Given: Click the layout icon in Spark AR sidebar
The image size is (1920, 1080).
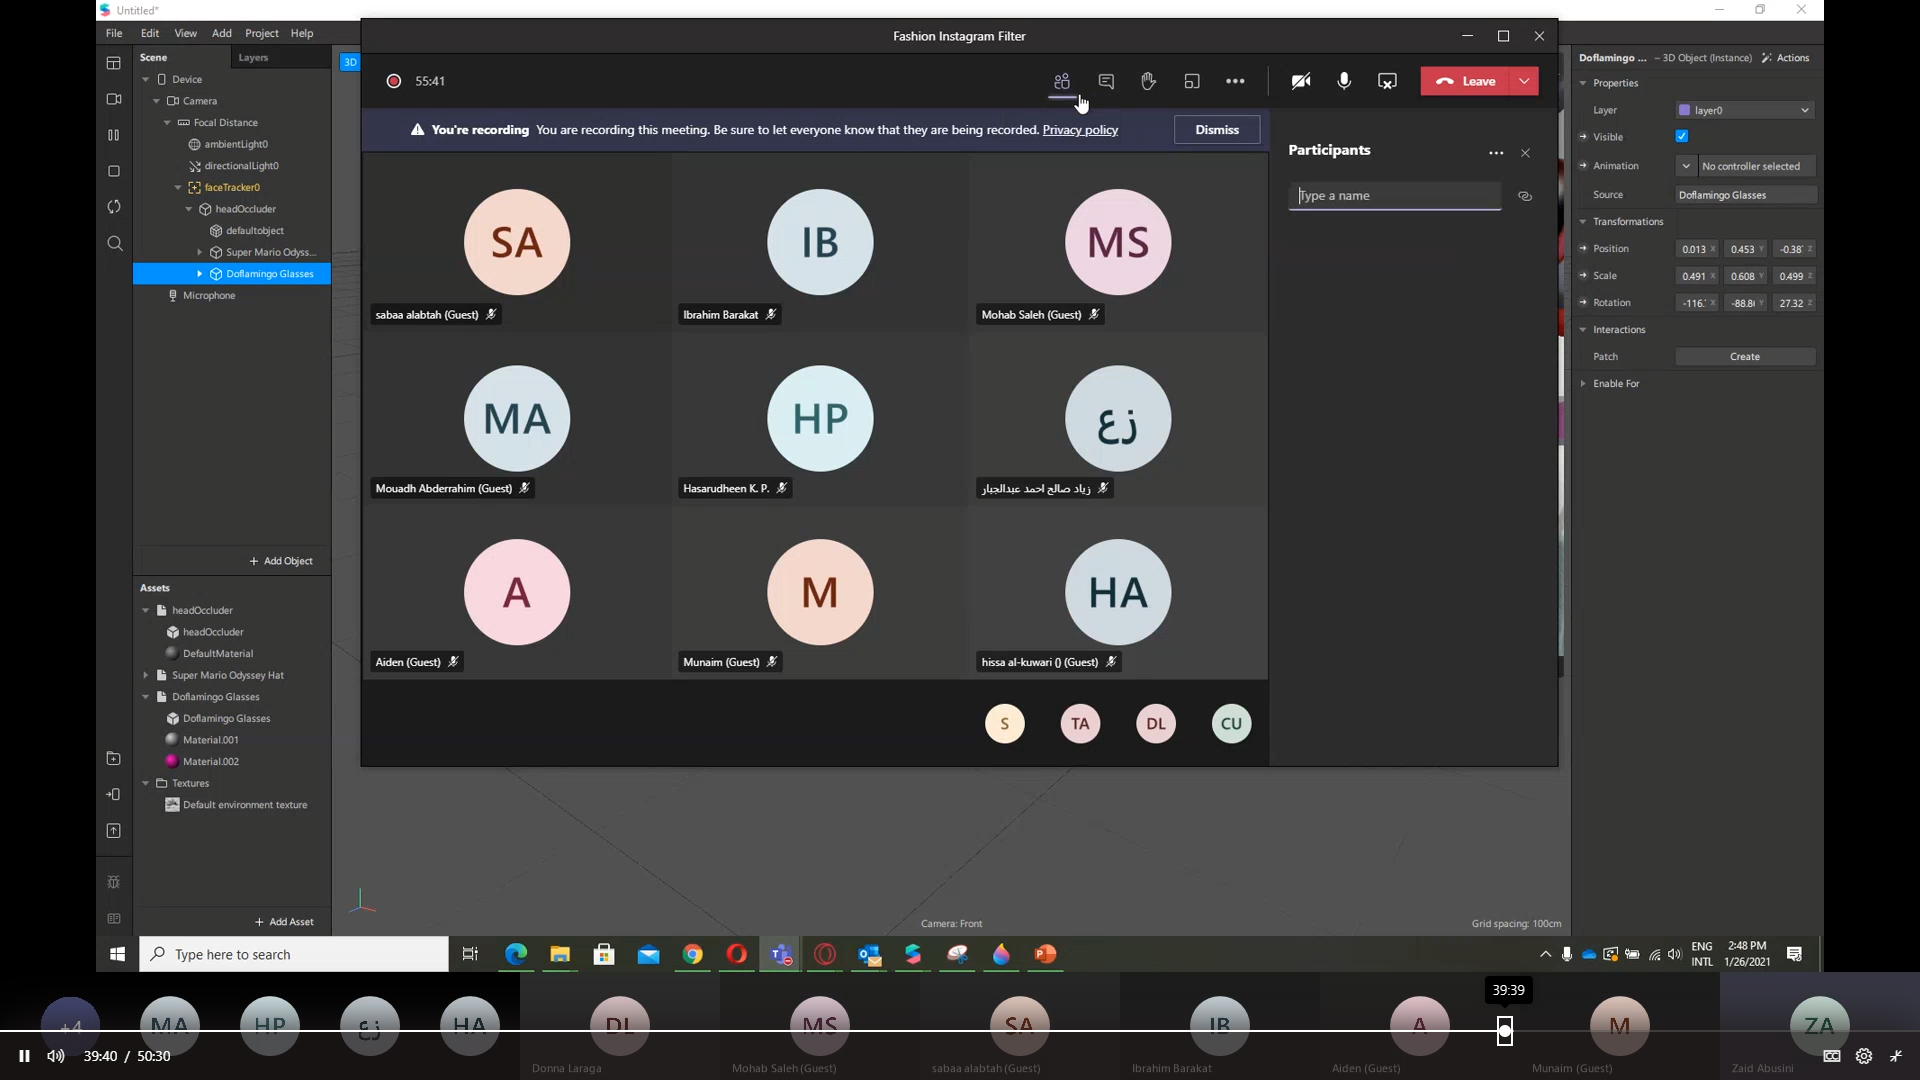Looking at the screenshot, I should pyautogui.click(x=114, y=63).
